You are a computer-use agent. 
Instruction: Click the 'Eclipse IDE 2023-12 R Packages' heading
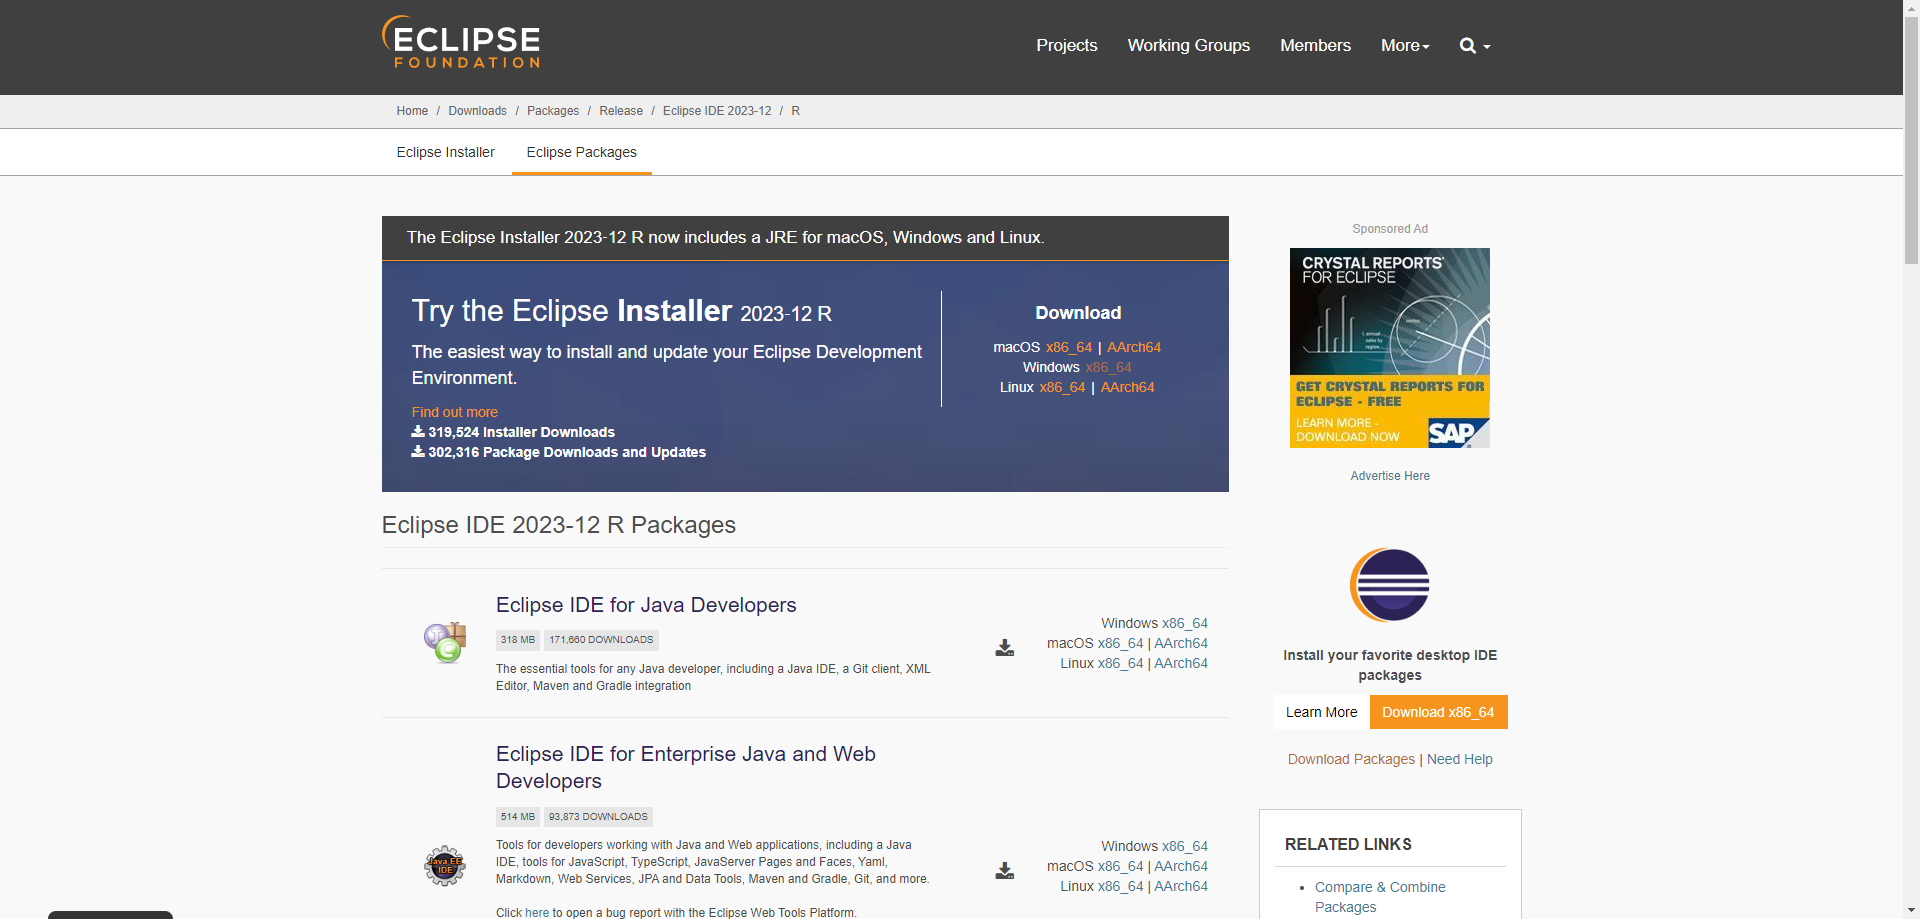coord(559,525)
